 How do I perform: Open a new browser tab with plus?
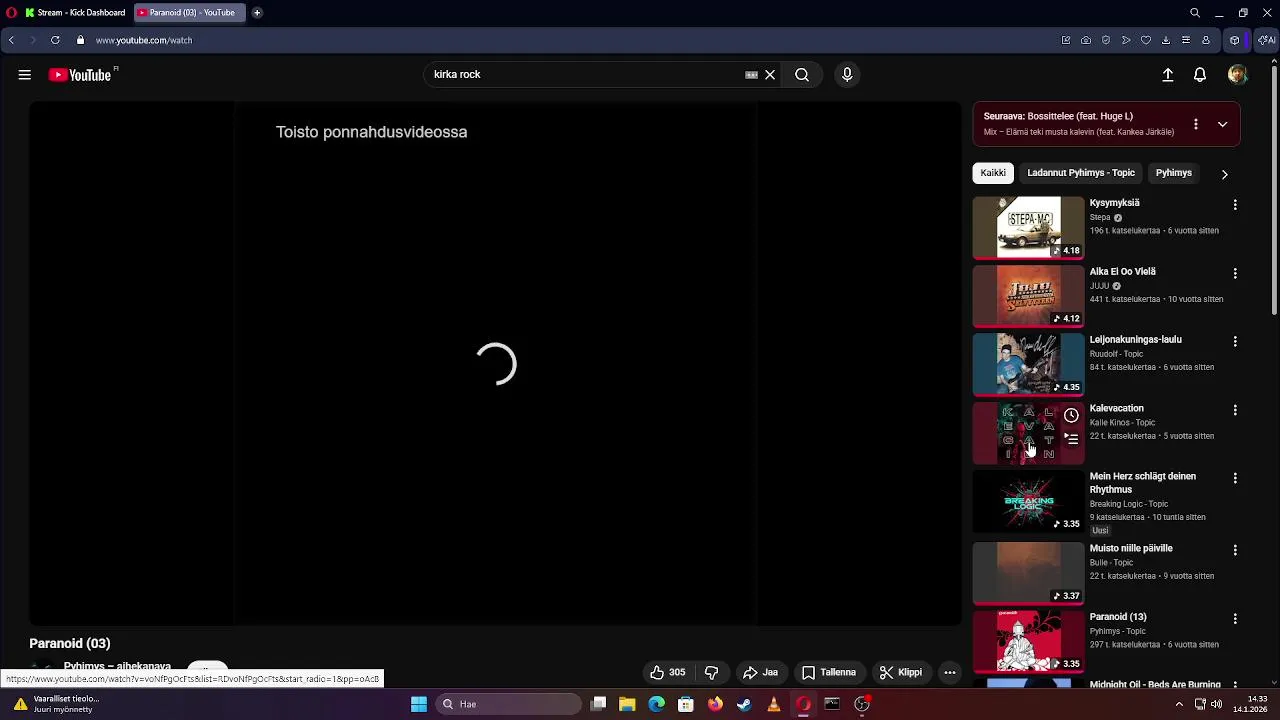pos(257,13)
